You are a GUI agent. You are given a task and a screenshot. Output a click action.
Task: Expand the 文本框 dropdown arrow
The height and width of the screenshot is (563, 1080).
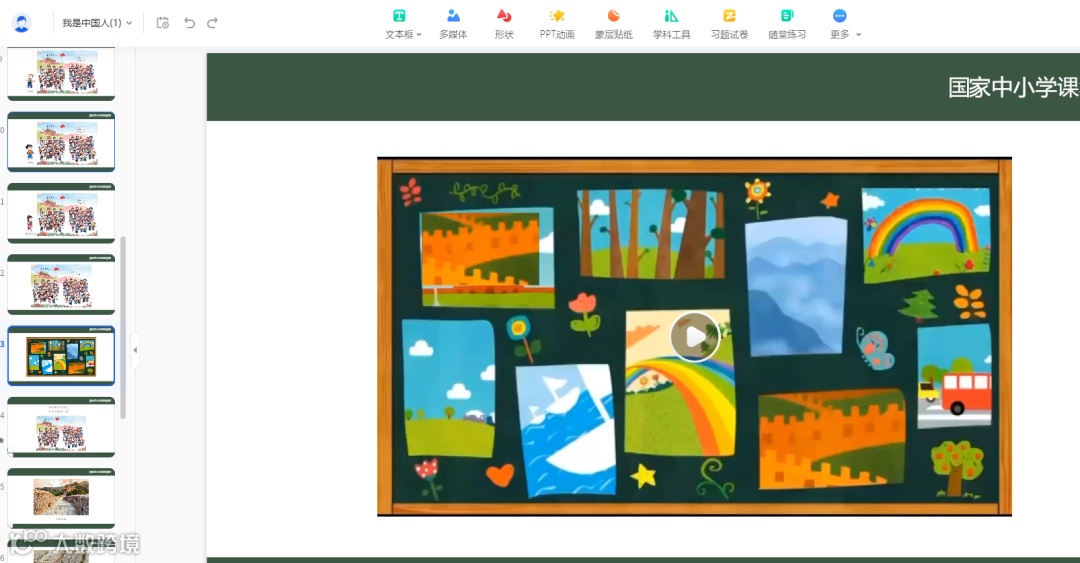point(419,34)
